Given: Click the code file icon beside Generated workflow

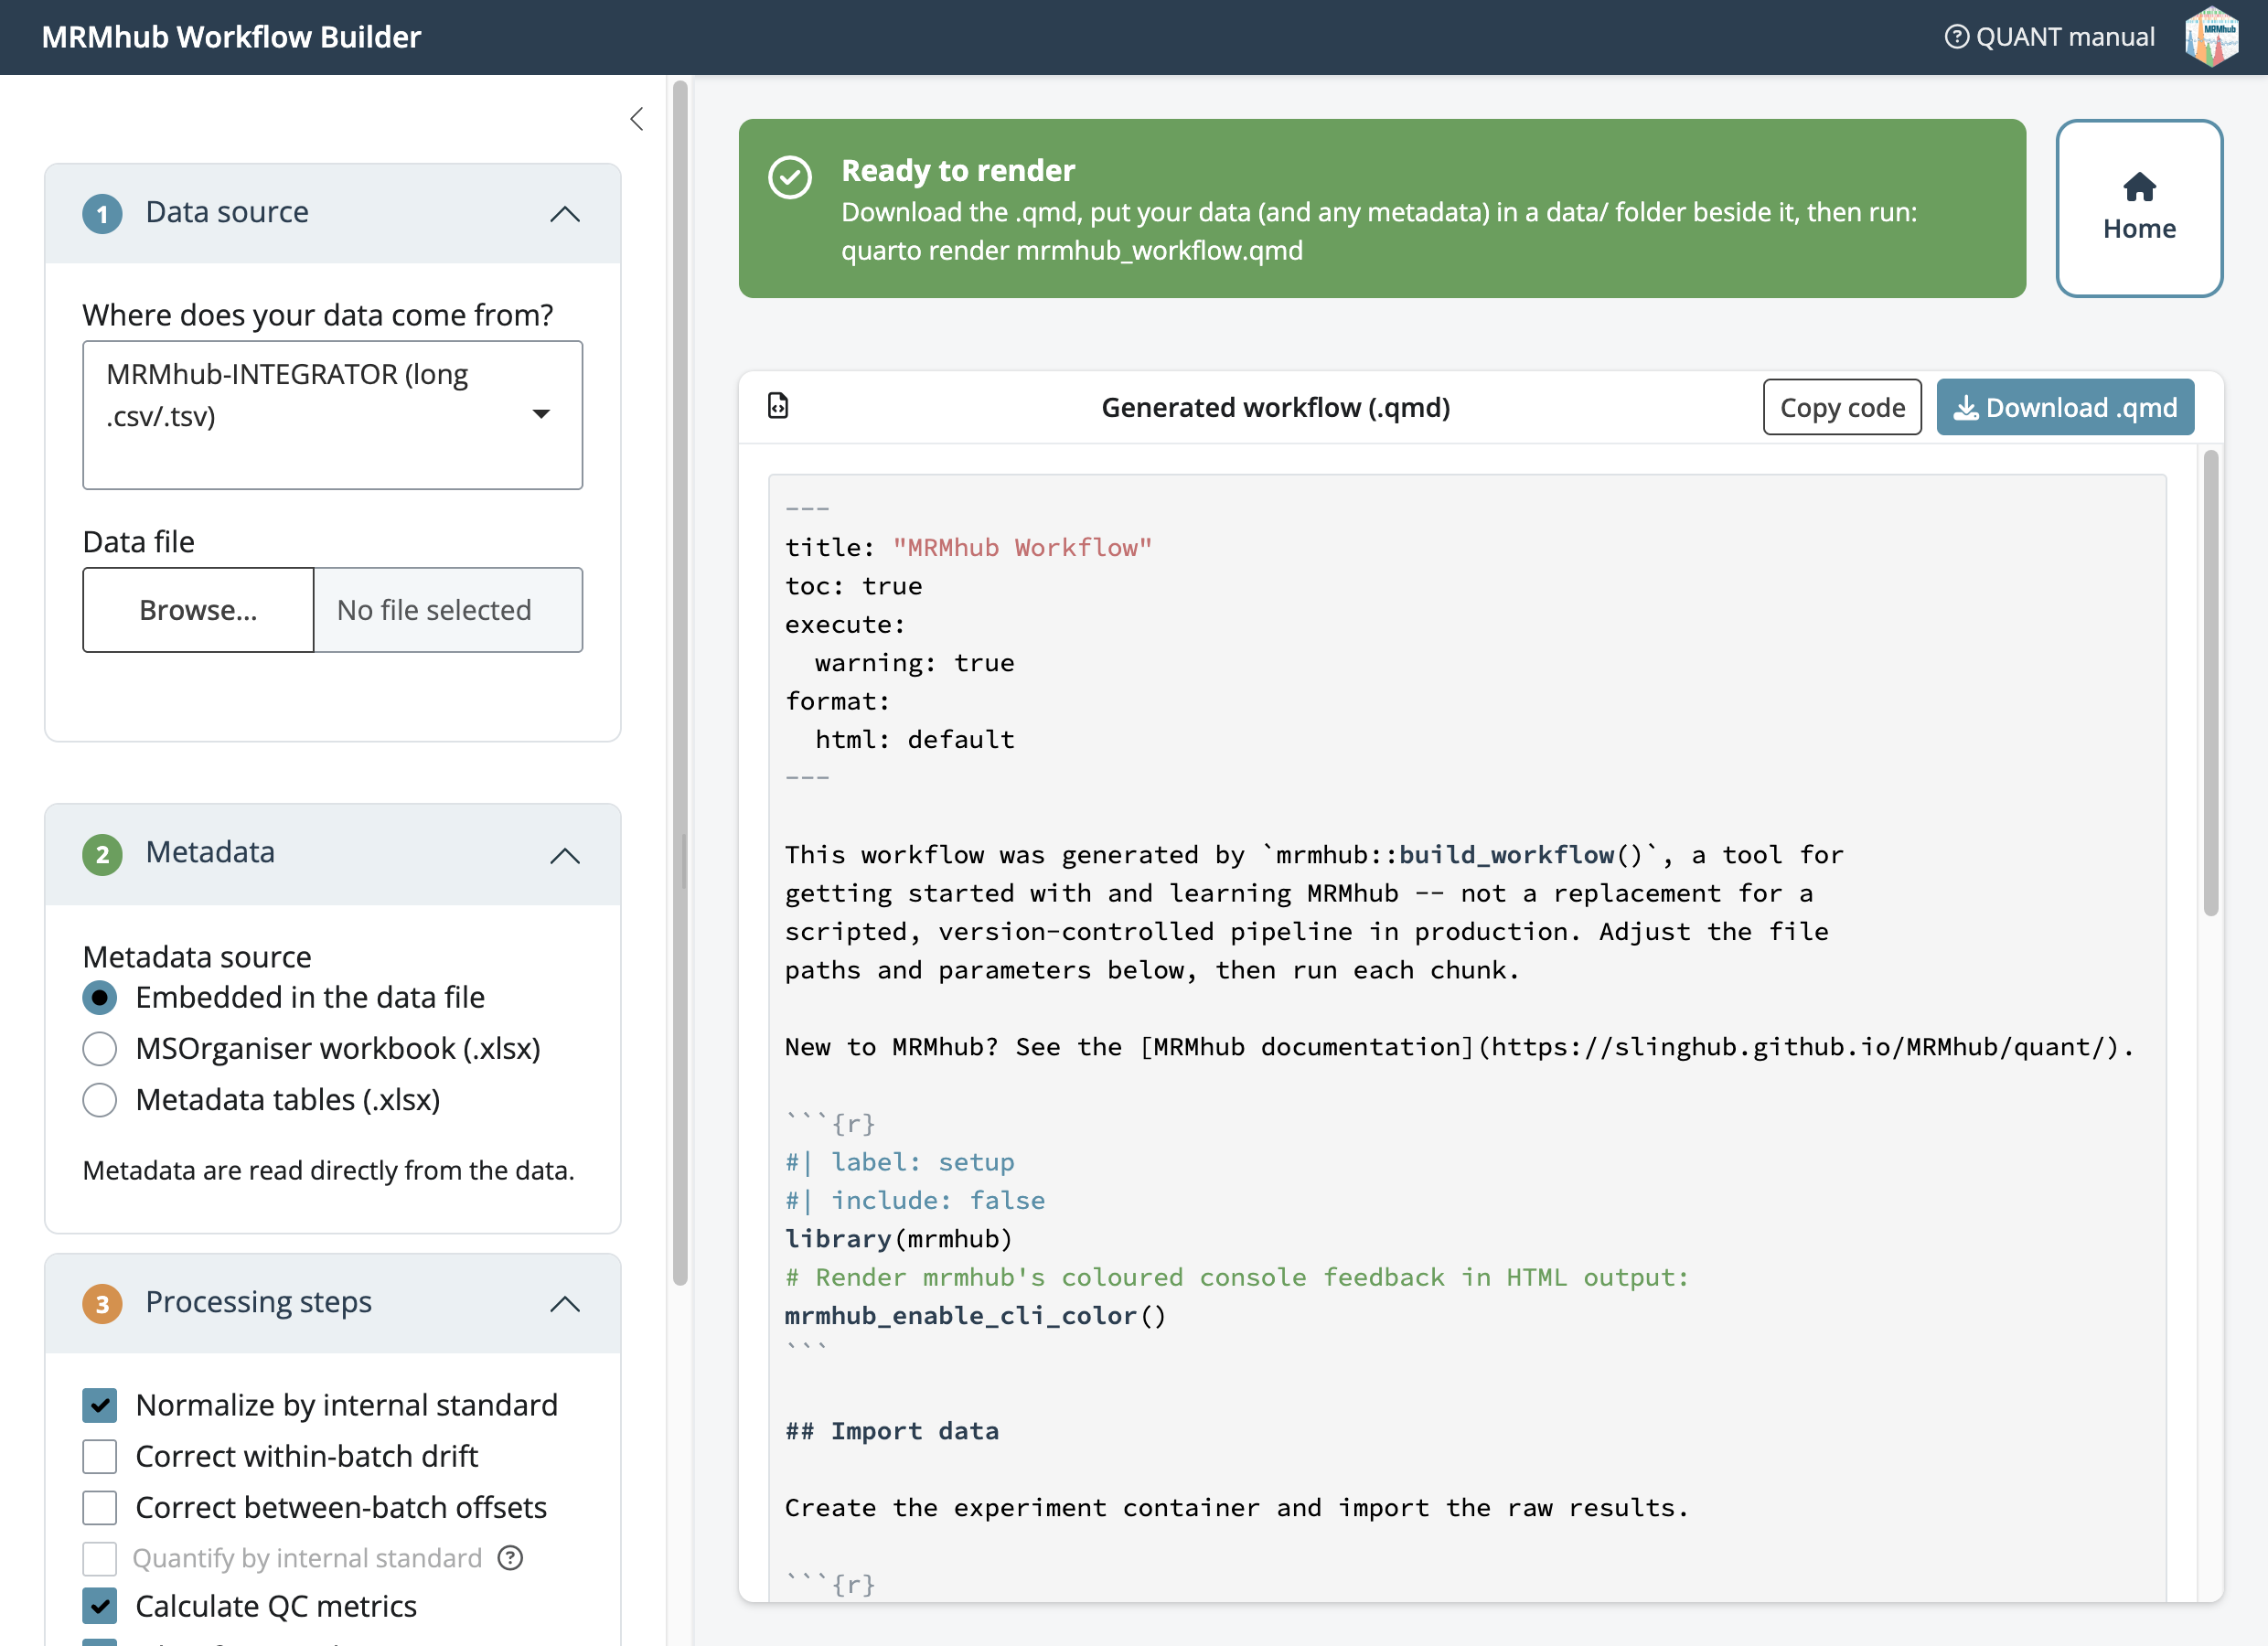Looking at the screenshot, I should tap(778, 406).
